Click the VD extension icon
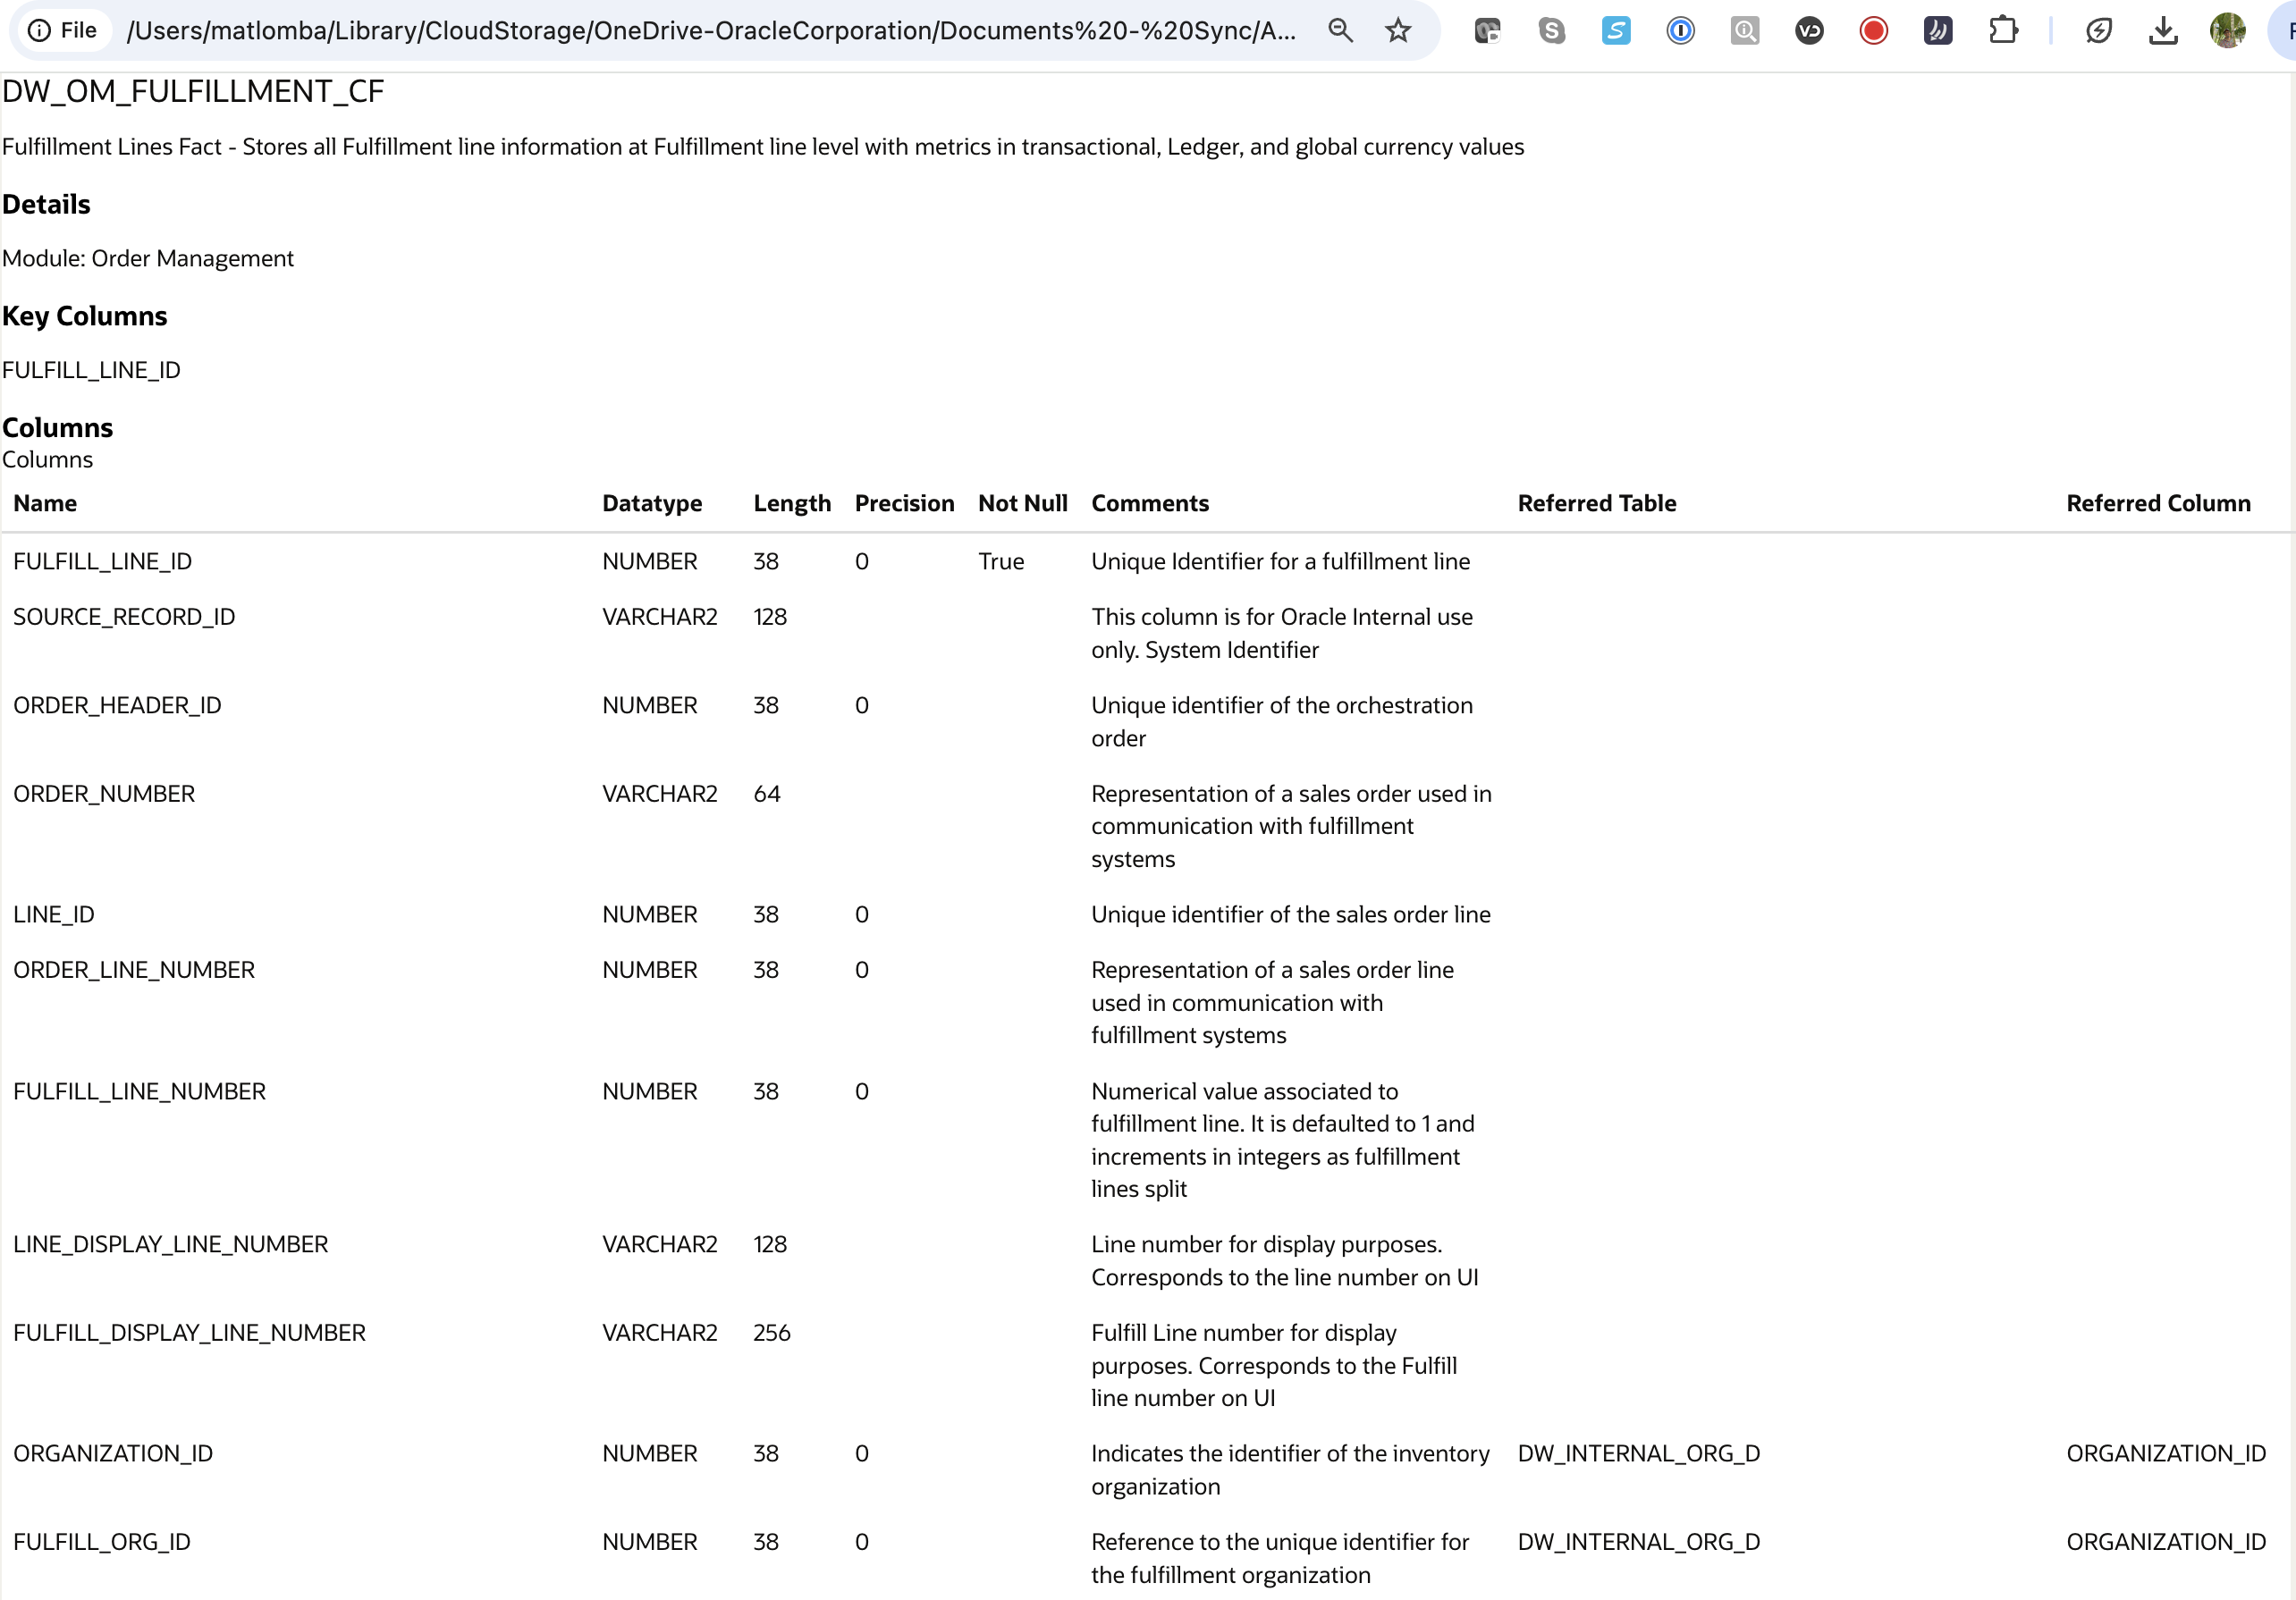Screen dimensions: 2296x1600 1809,31
